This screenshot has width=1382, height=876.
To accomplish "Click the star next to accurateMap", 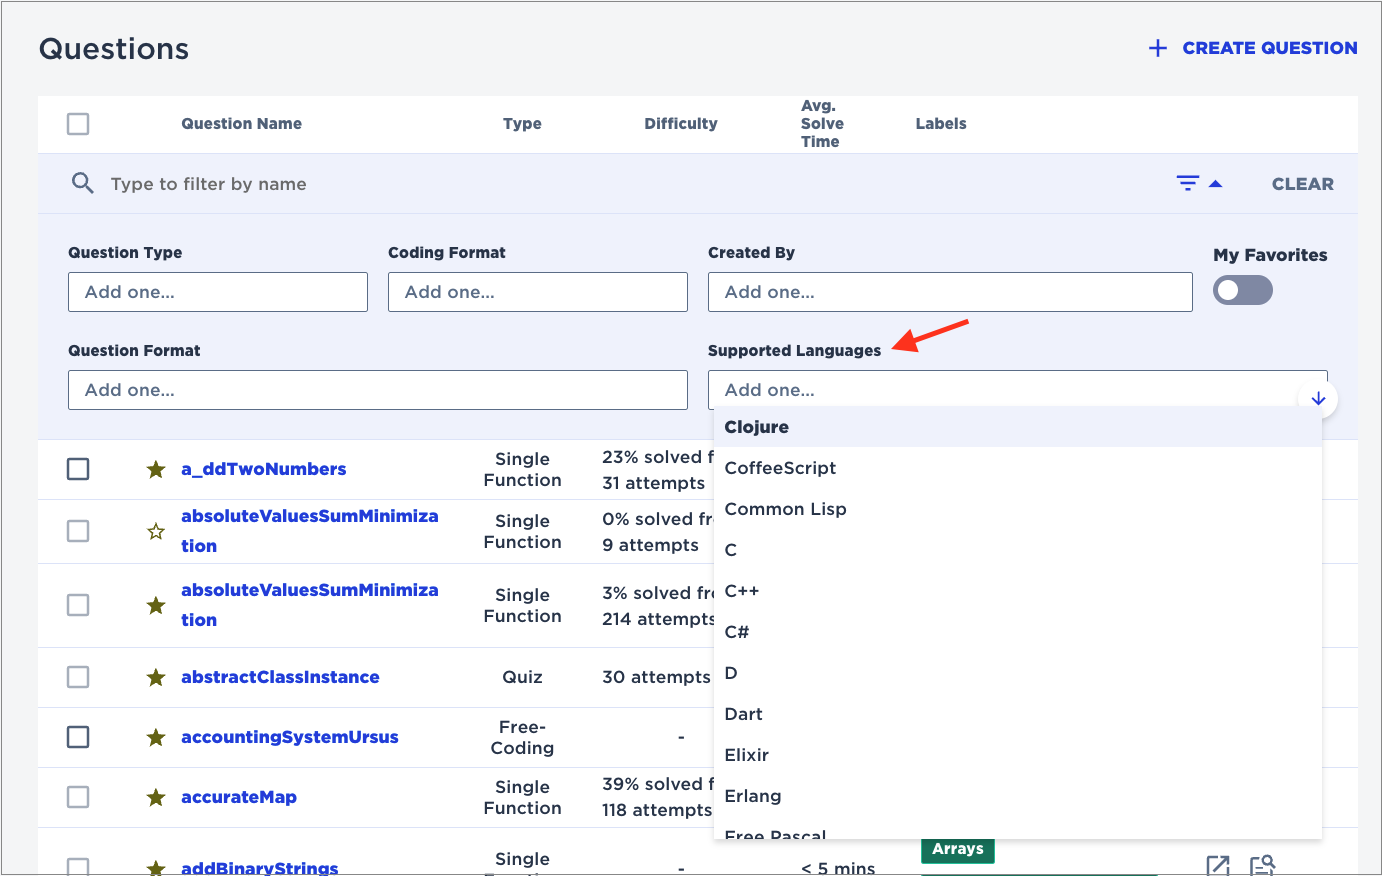I will pyautogui.click(x=155, y=797).
